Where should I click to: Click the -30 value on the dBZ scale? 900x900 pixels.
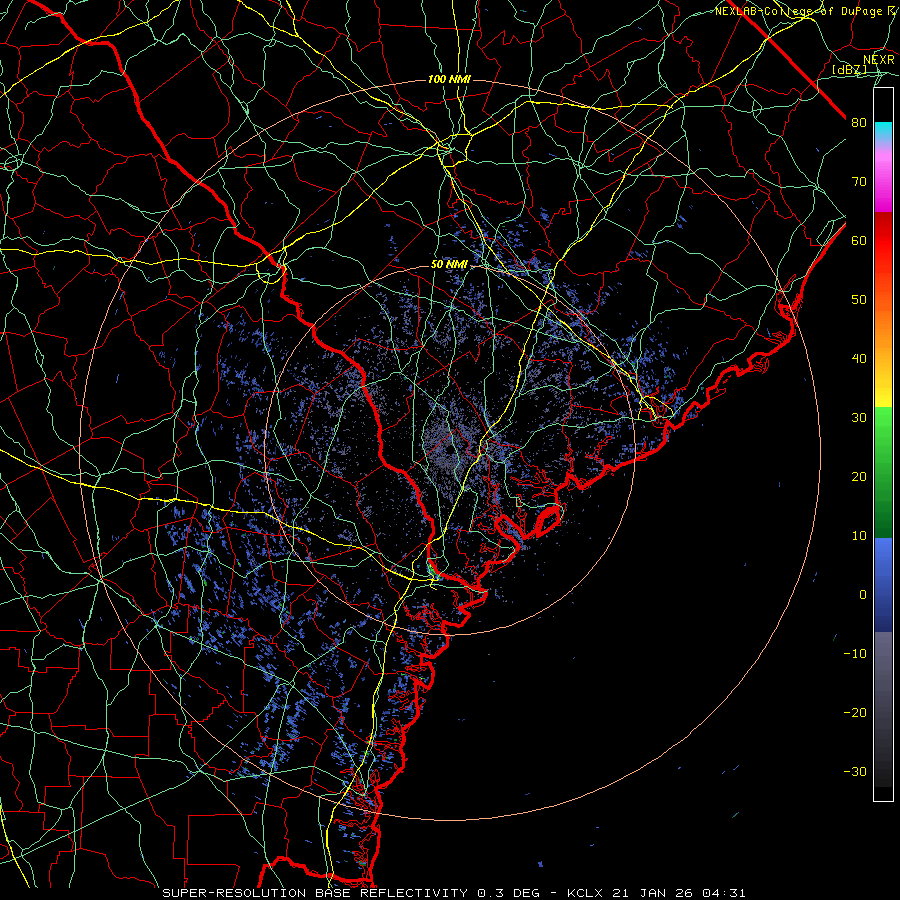tap(855, 771)
